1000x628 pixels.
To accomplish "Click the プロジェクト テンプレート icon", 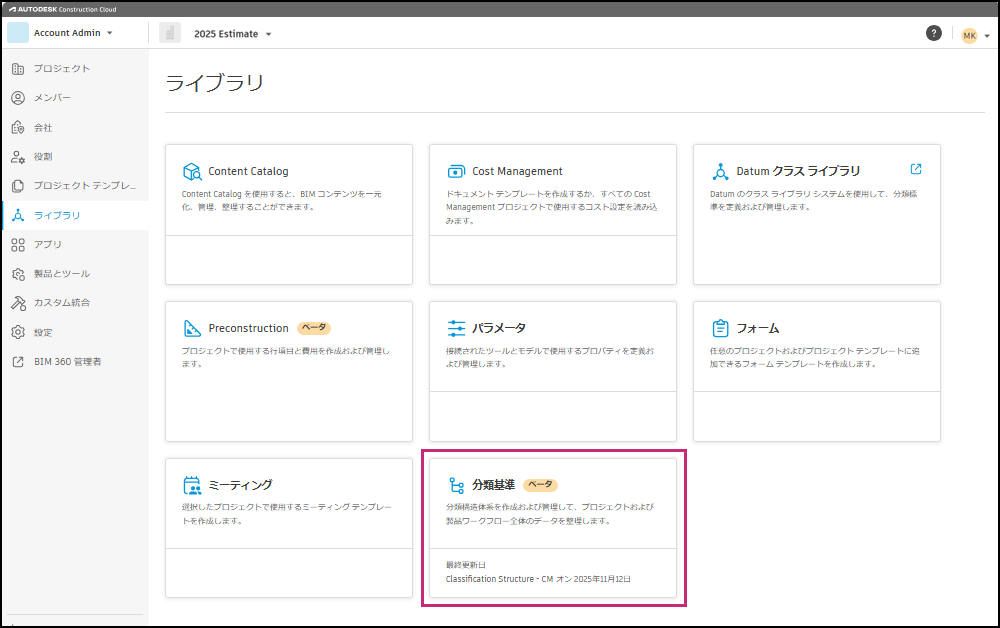I will click(x=18, y=186).
